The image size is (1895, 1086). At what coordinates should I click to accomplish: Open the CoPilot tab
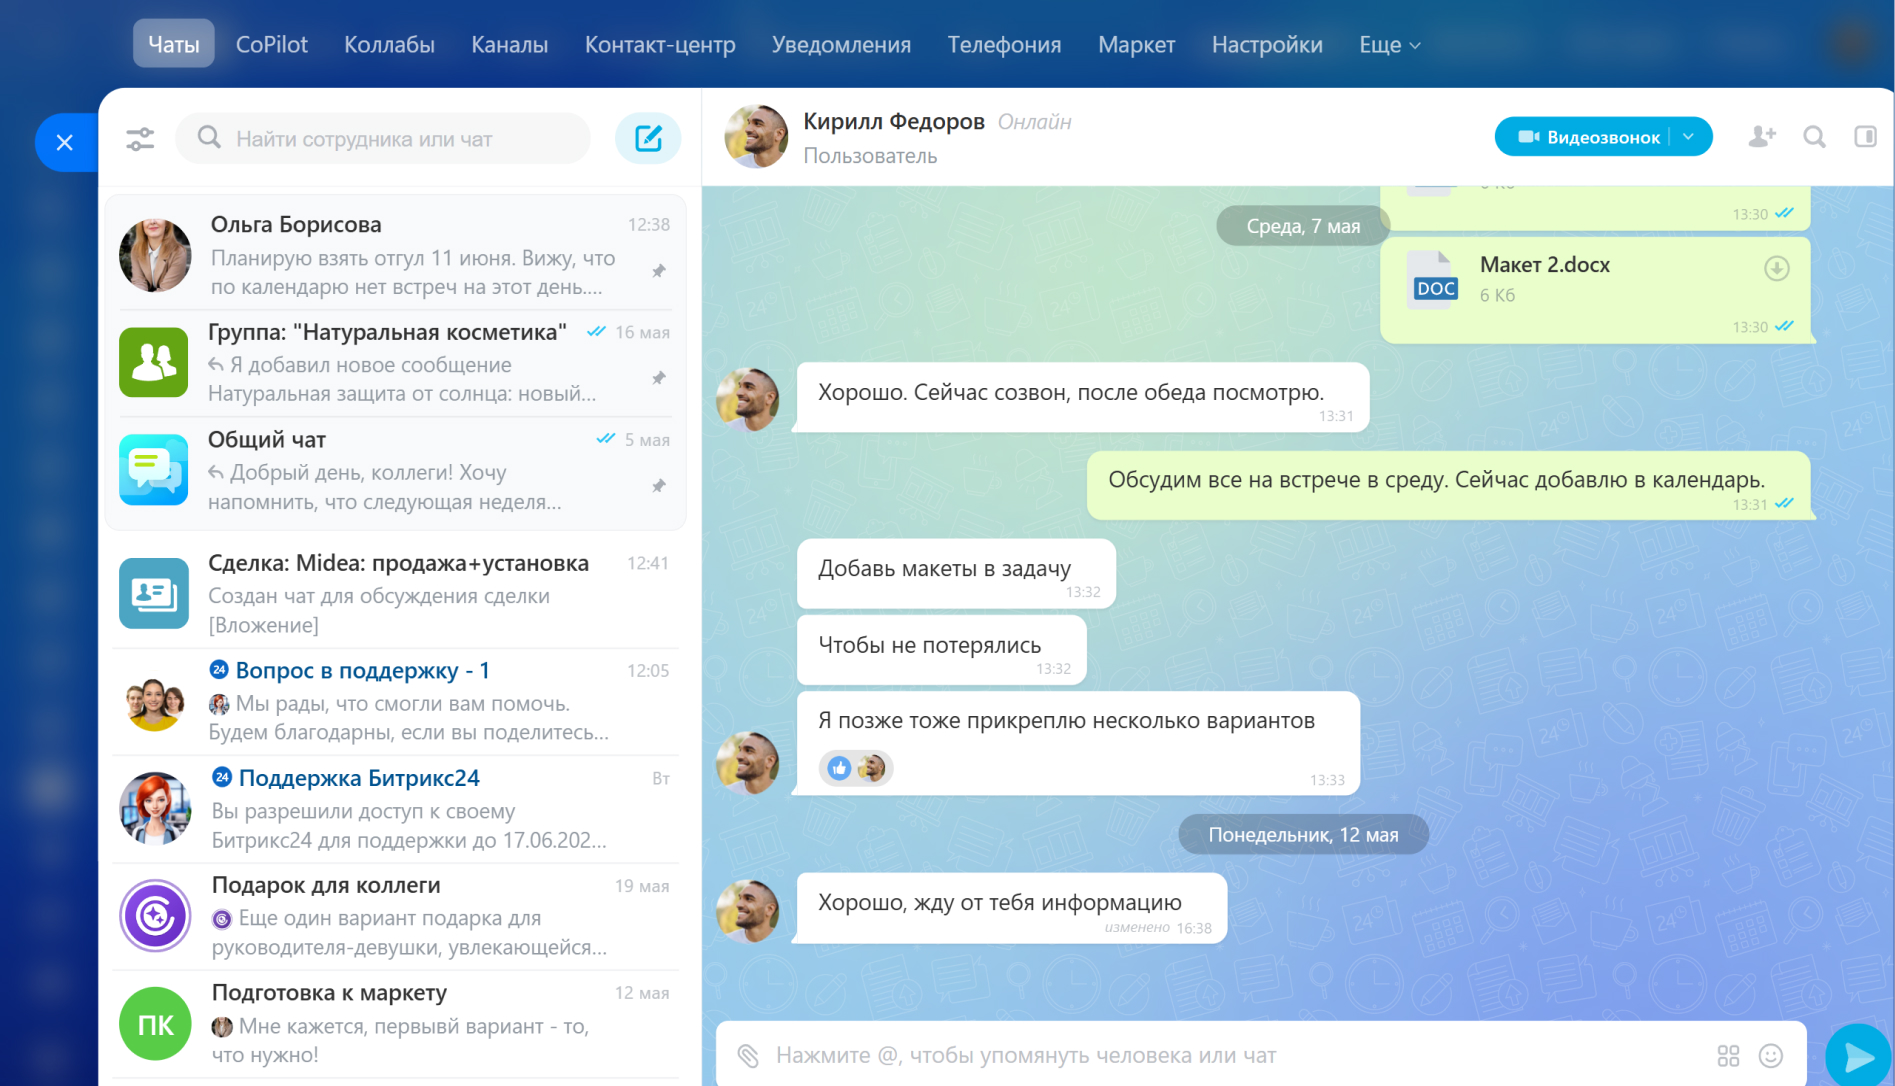coord(272,44)
